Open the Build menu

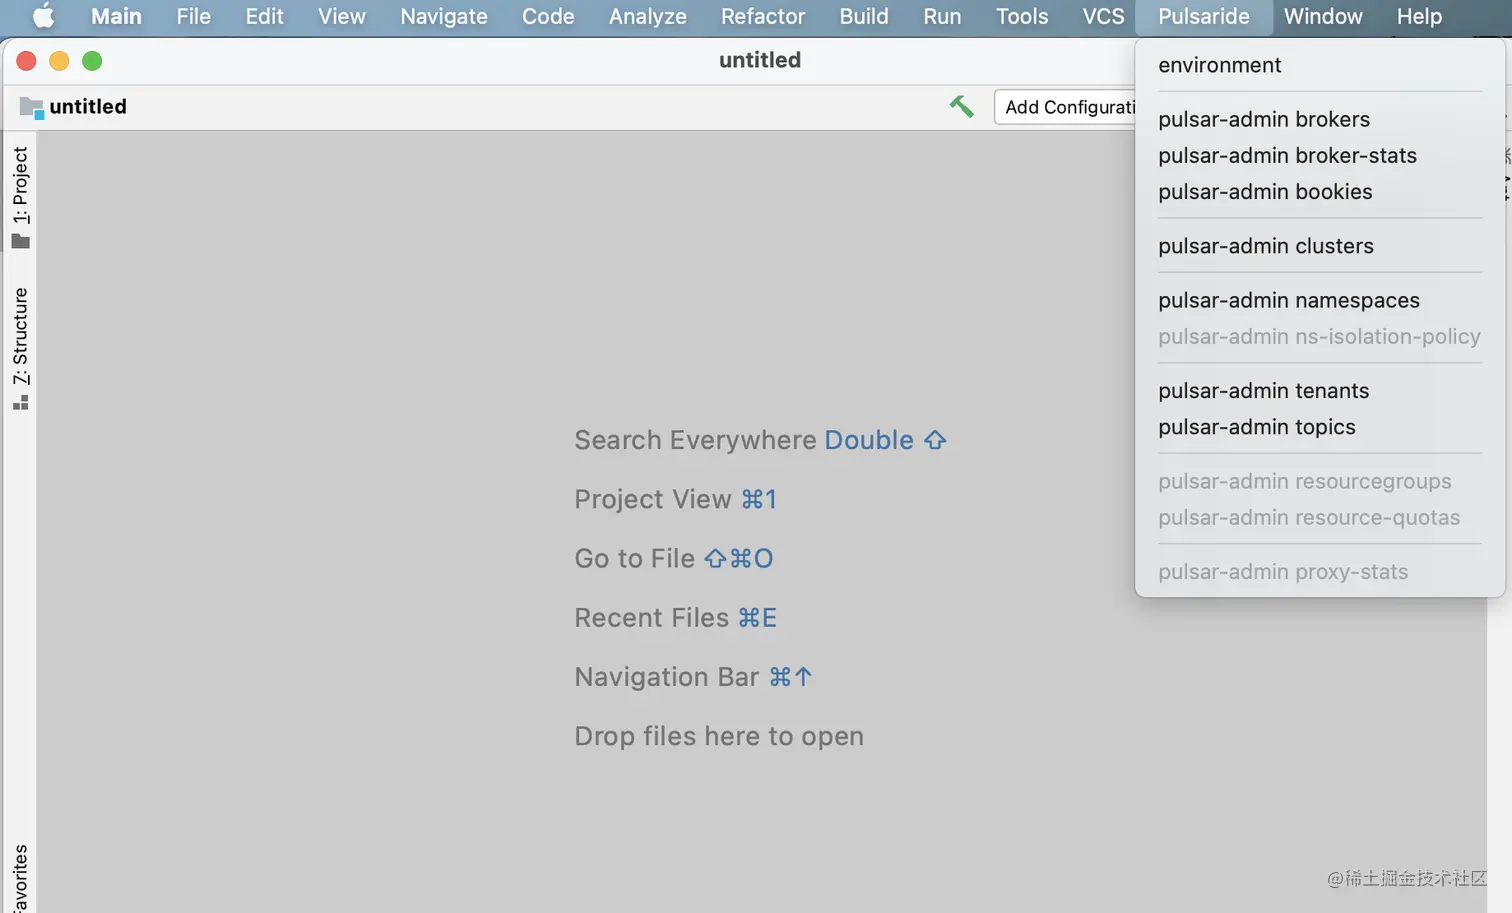(x=864, y=16)
